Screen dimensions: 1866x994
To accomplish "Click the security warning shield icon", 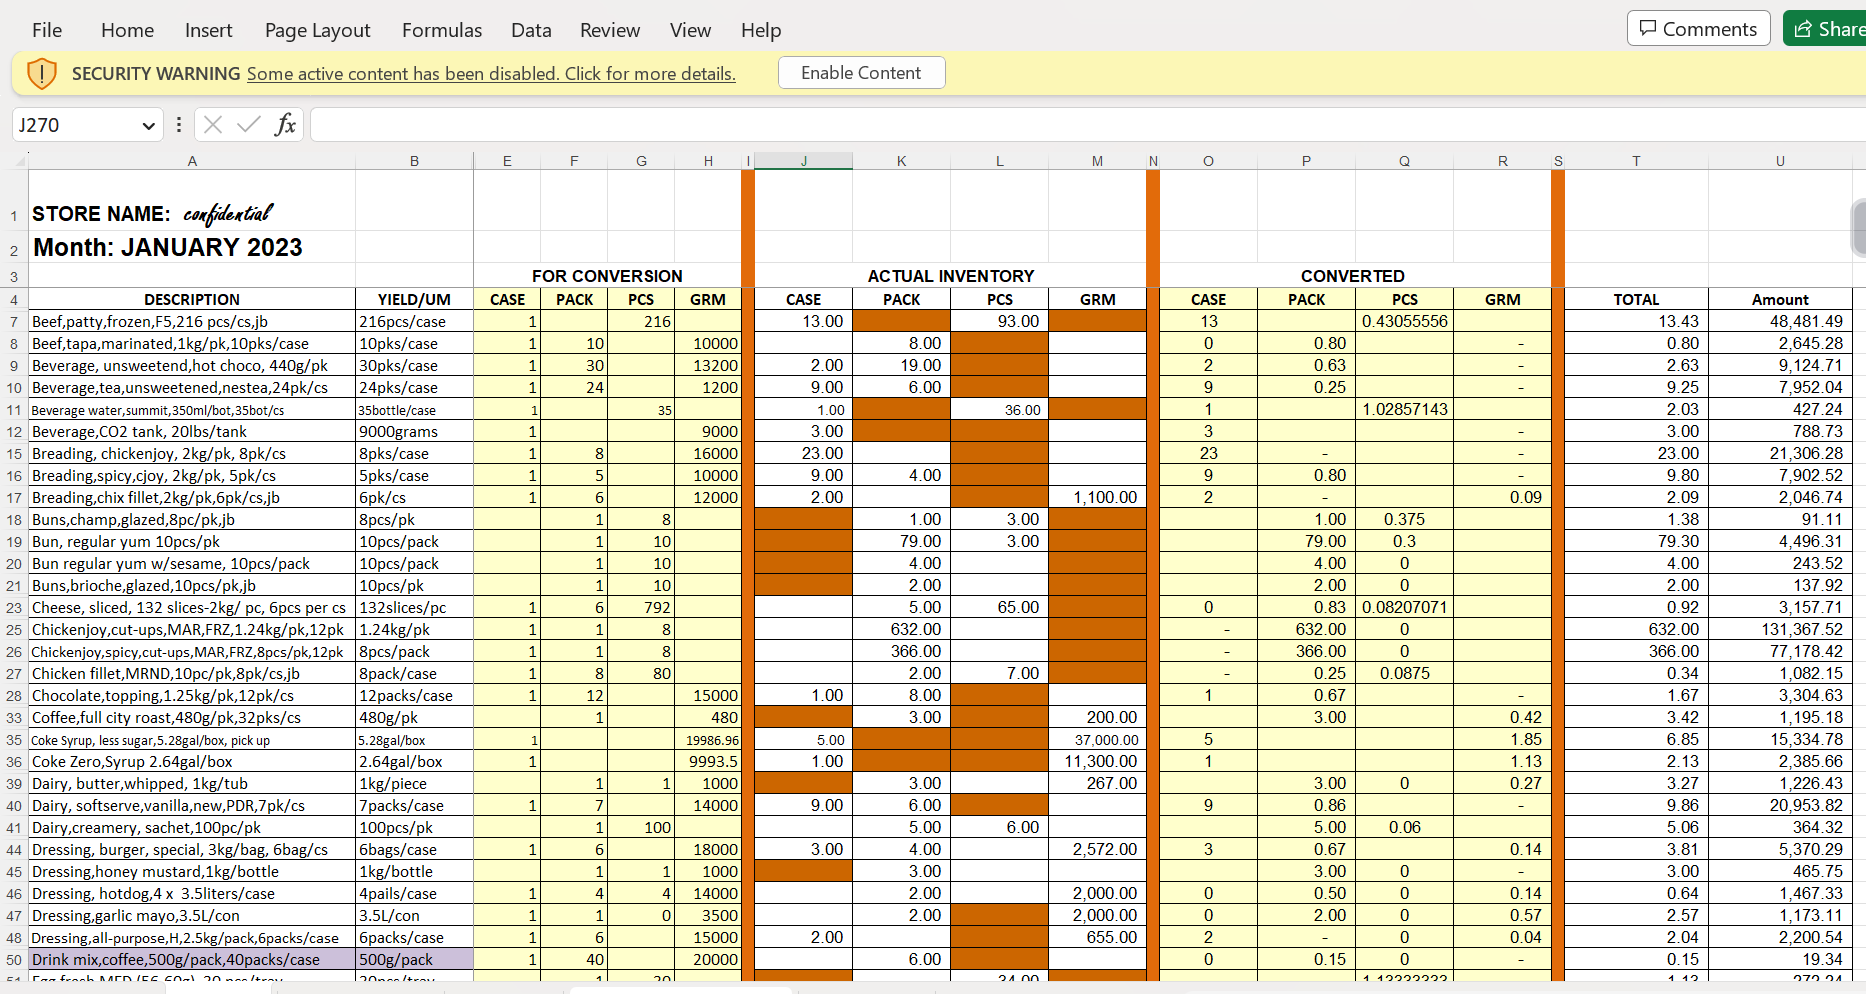I will pos(41,73).
